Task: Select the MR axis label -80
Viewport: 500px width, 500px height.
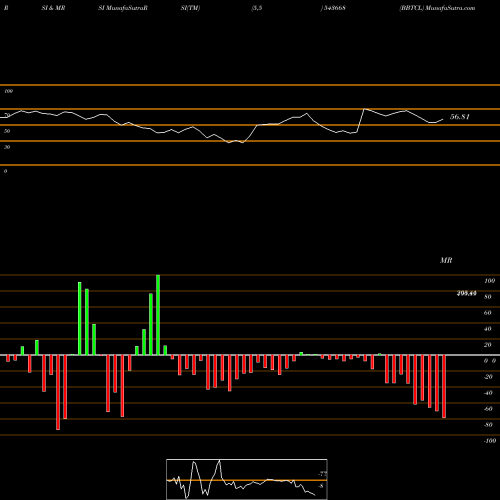Action: pos(488,425)
